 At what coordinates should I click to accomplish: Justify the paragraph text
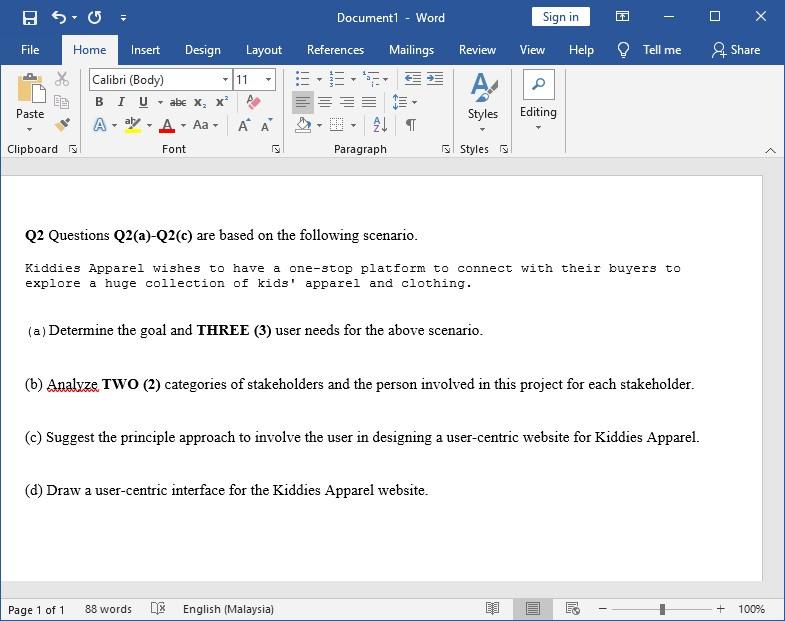(369, 102)
